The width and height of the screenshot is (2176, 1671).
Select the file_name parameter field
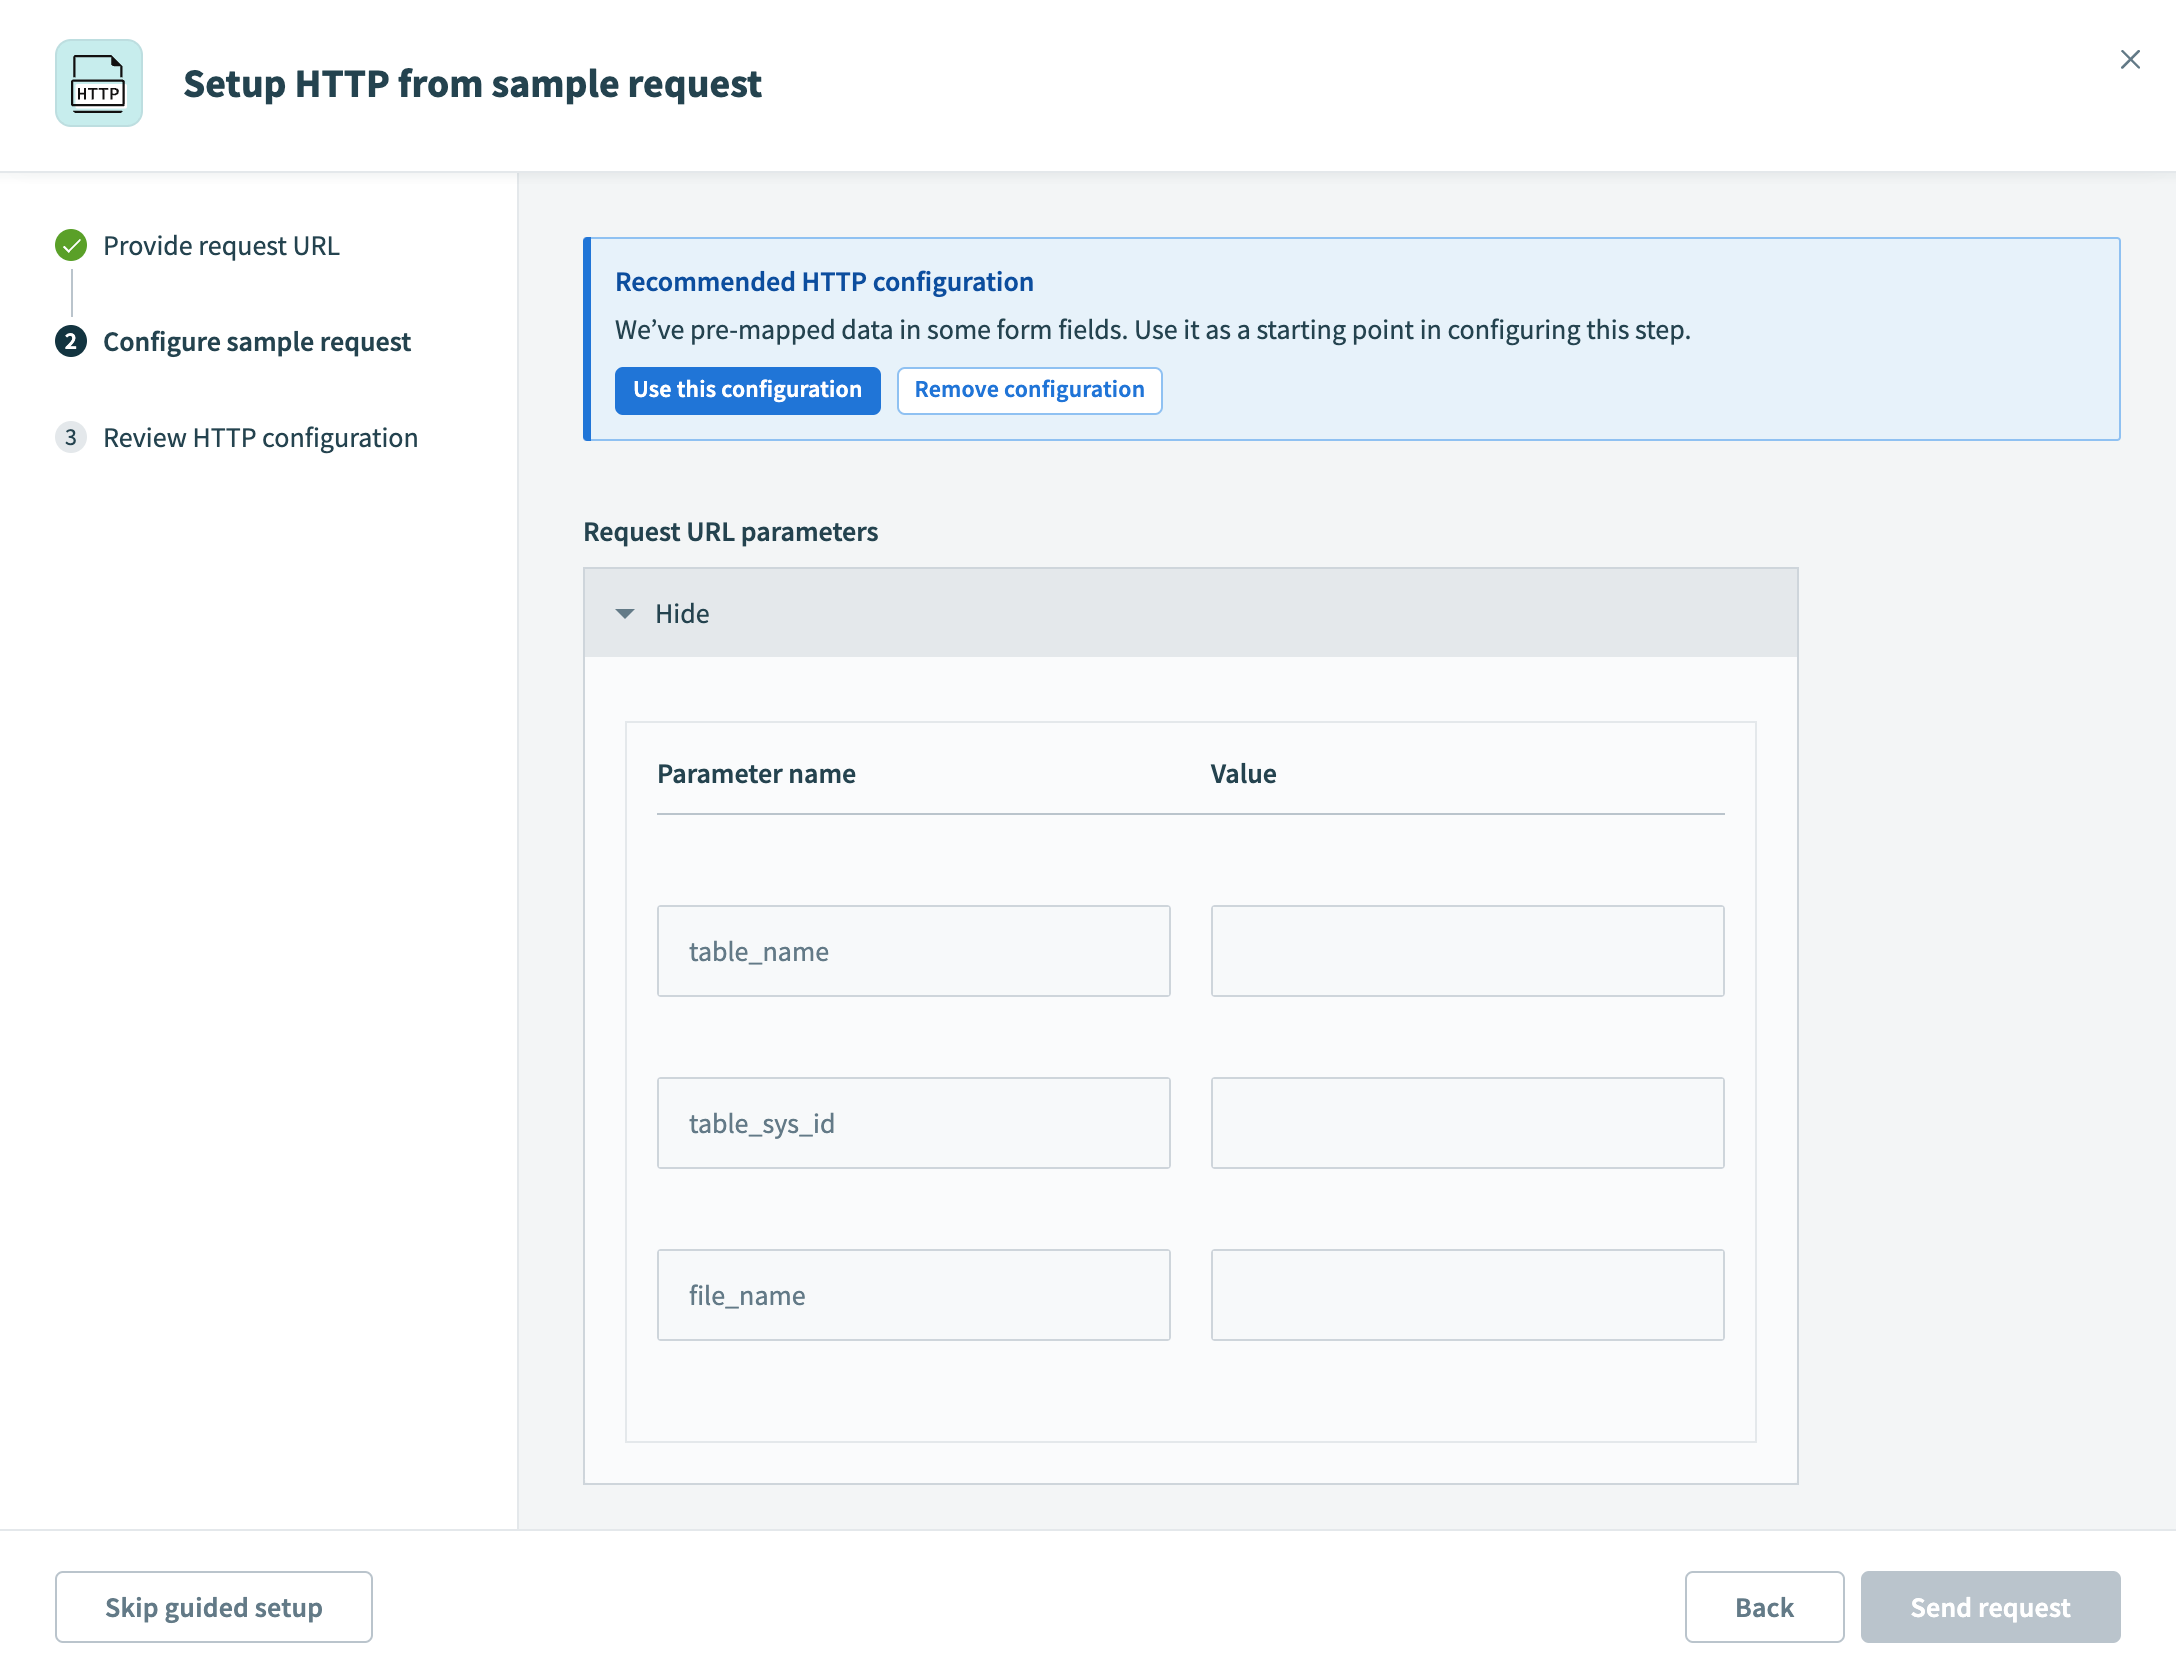[913, 1294]
